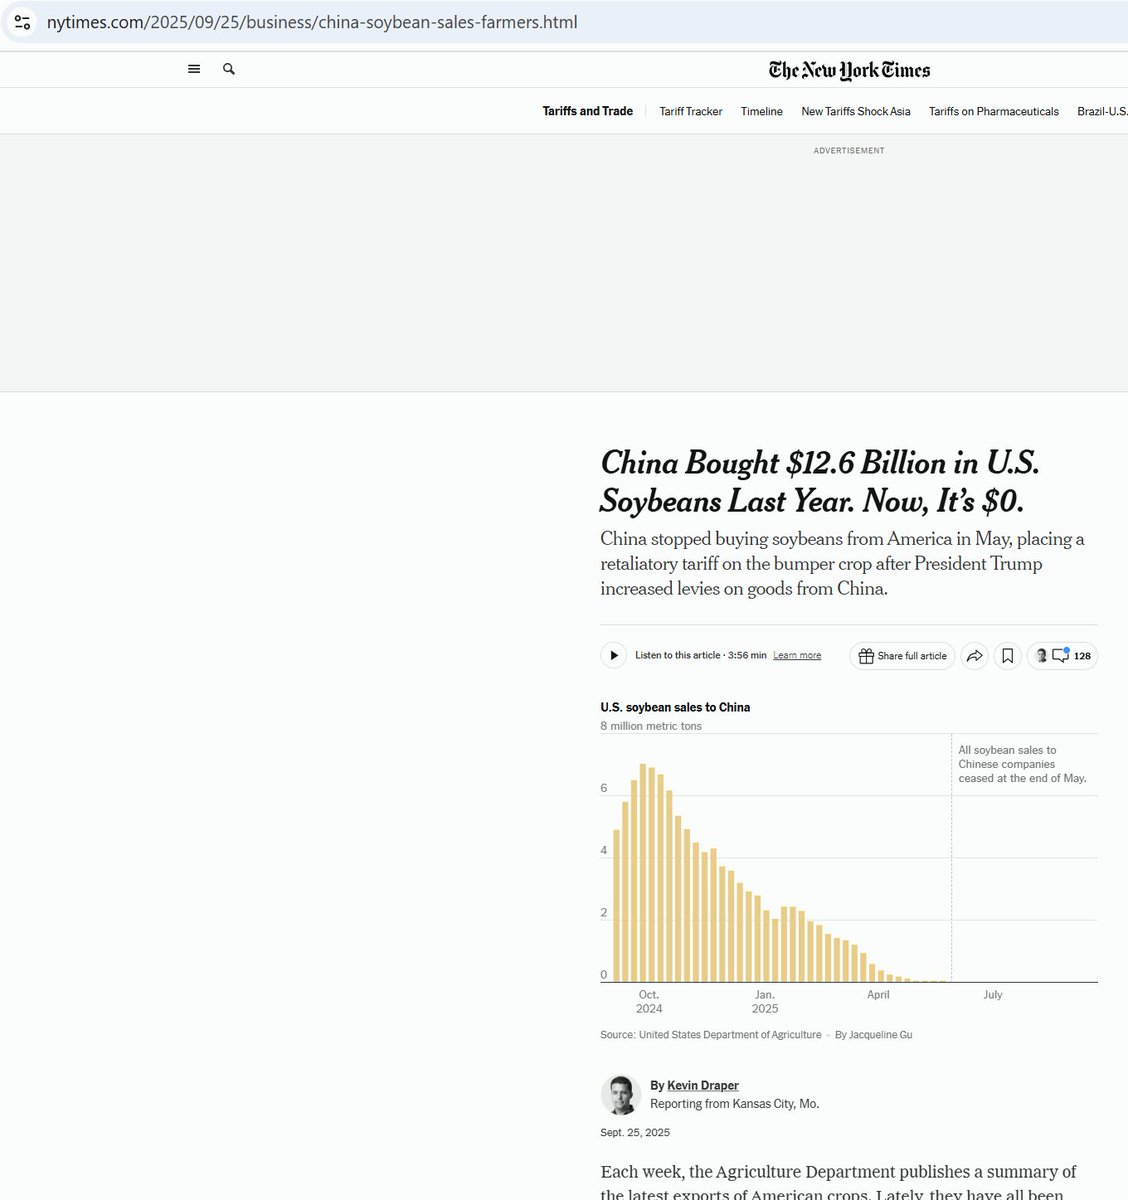The image size is (1128, 1200).
Task: Open the Tariffs and Trade section
Action: pyautogui.click(x=587, y=111)
